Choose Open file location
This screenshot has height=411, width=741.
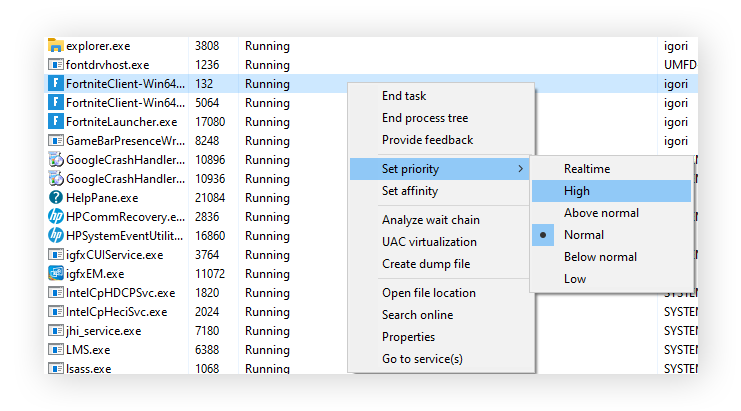pyautogui.click(x=428, y=293)
